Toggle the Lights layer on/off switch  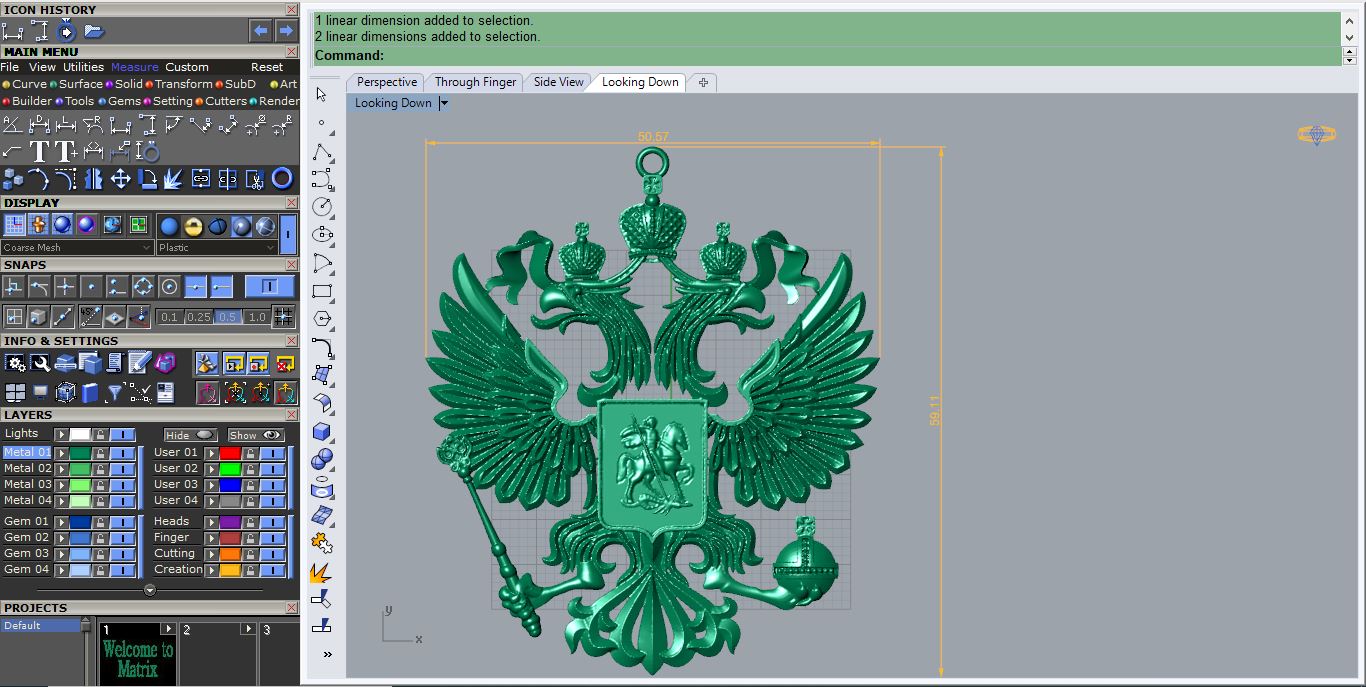point(122,435)
